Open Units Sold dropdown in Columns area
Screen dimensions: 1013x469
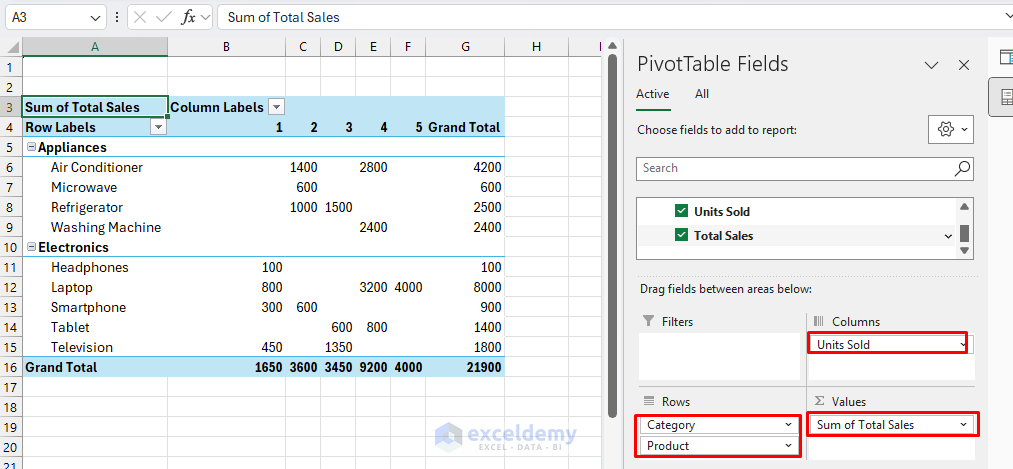(963, 345)
